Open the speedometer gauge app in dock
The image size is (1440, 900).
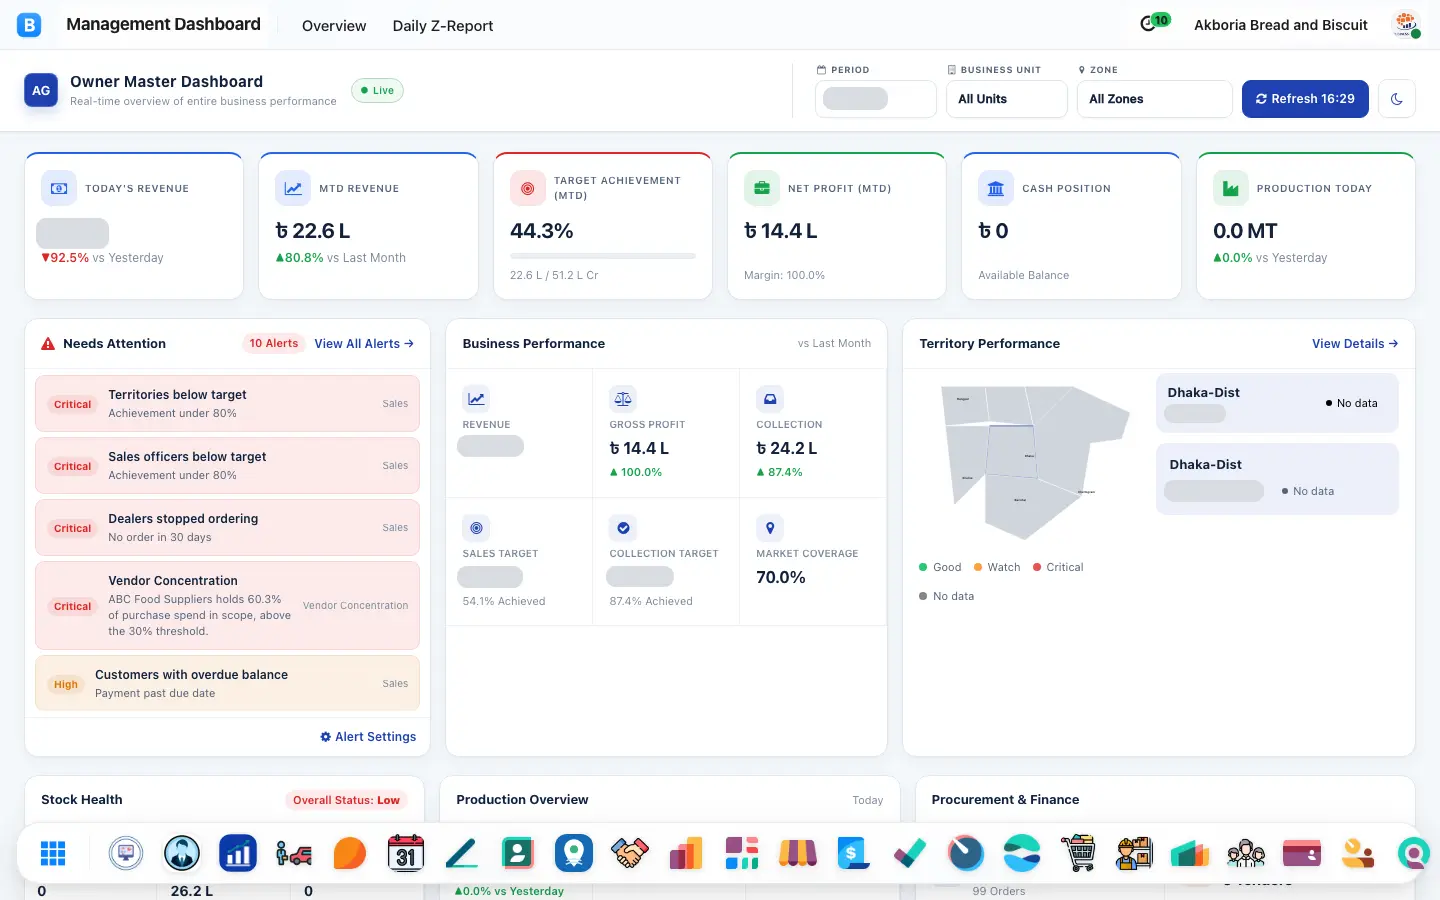click(x=966, y=853)
